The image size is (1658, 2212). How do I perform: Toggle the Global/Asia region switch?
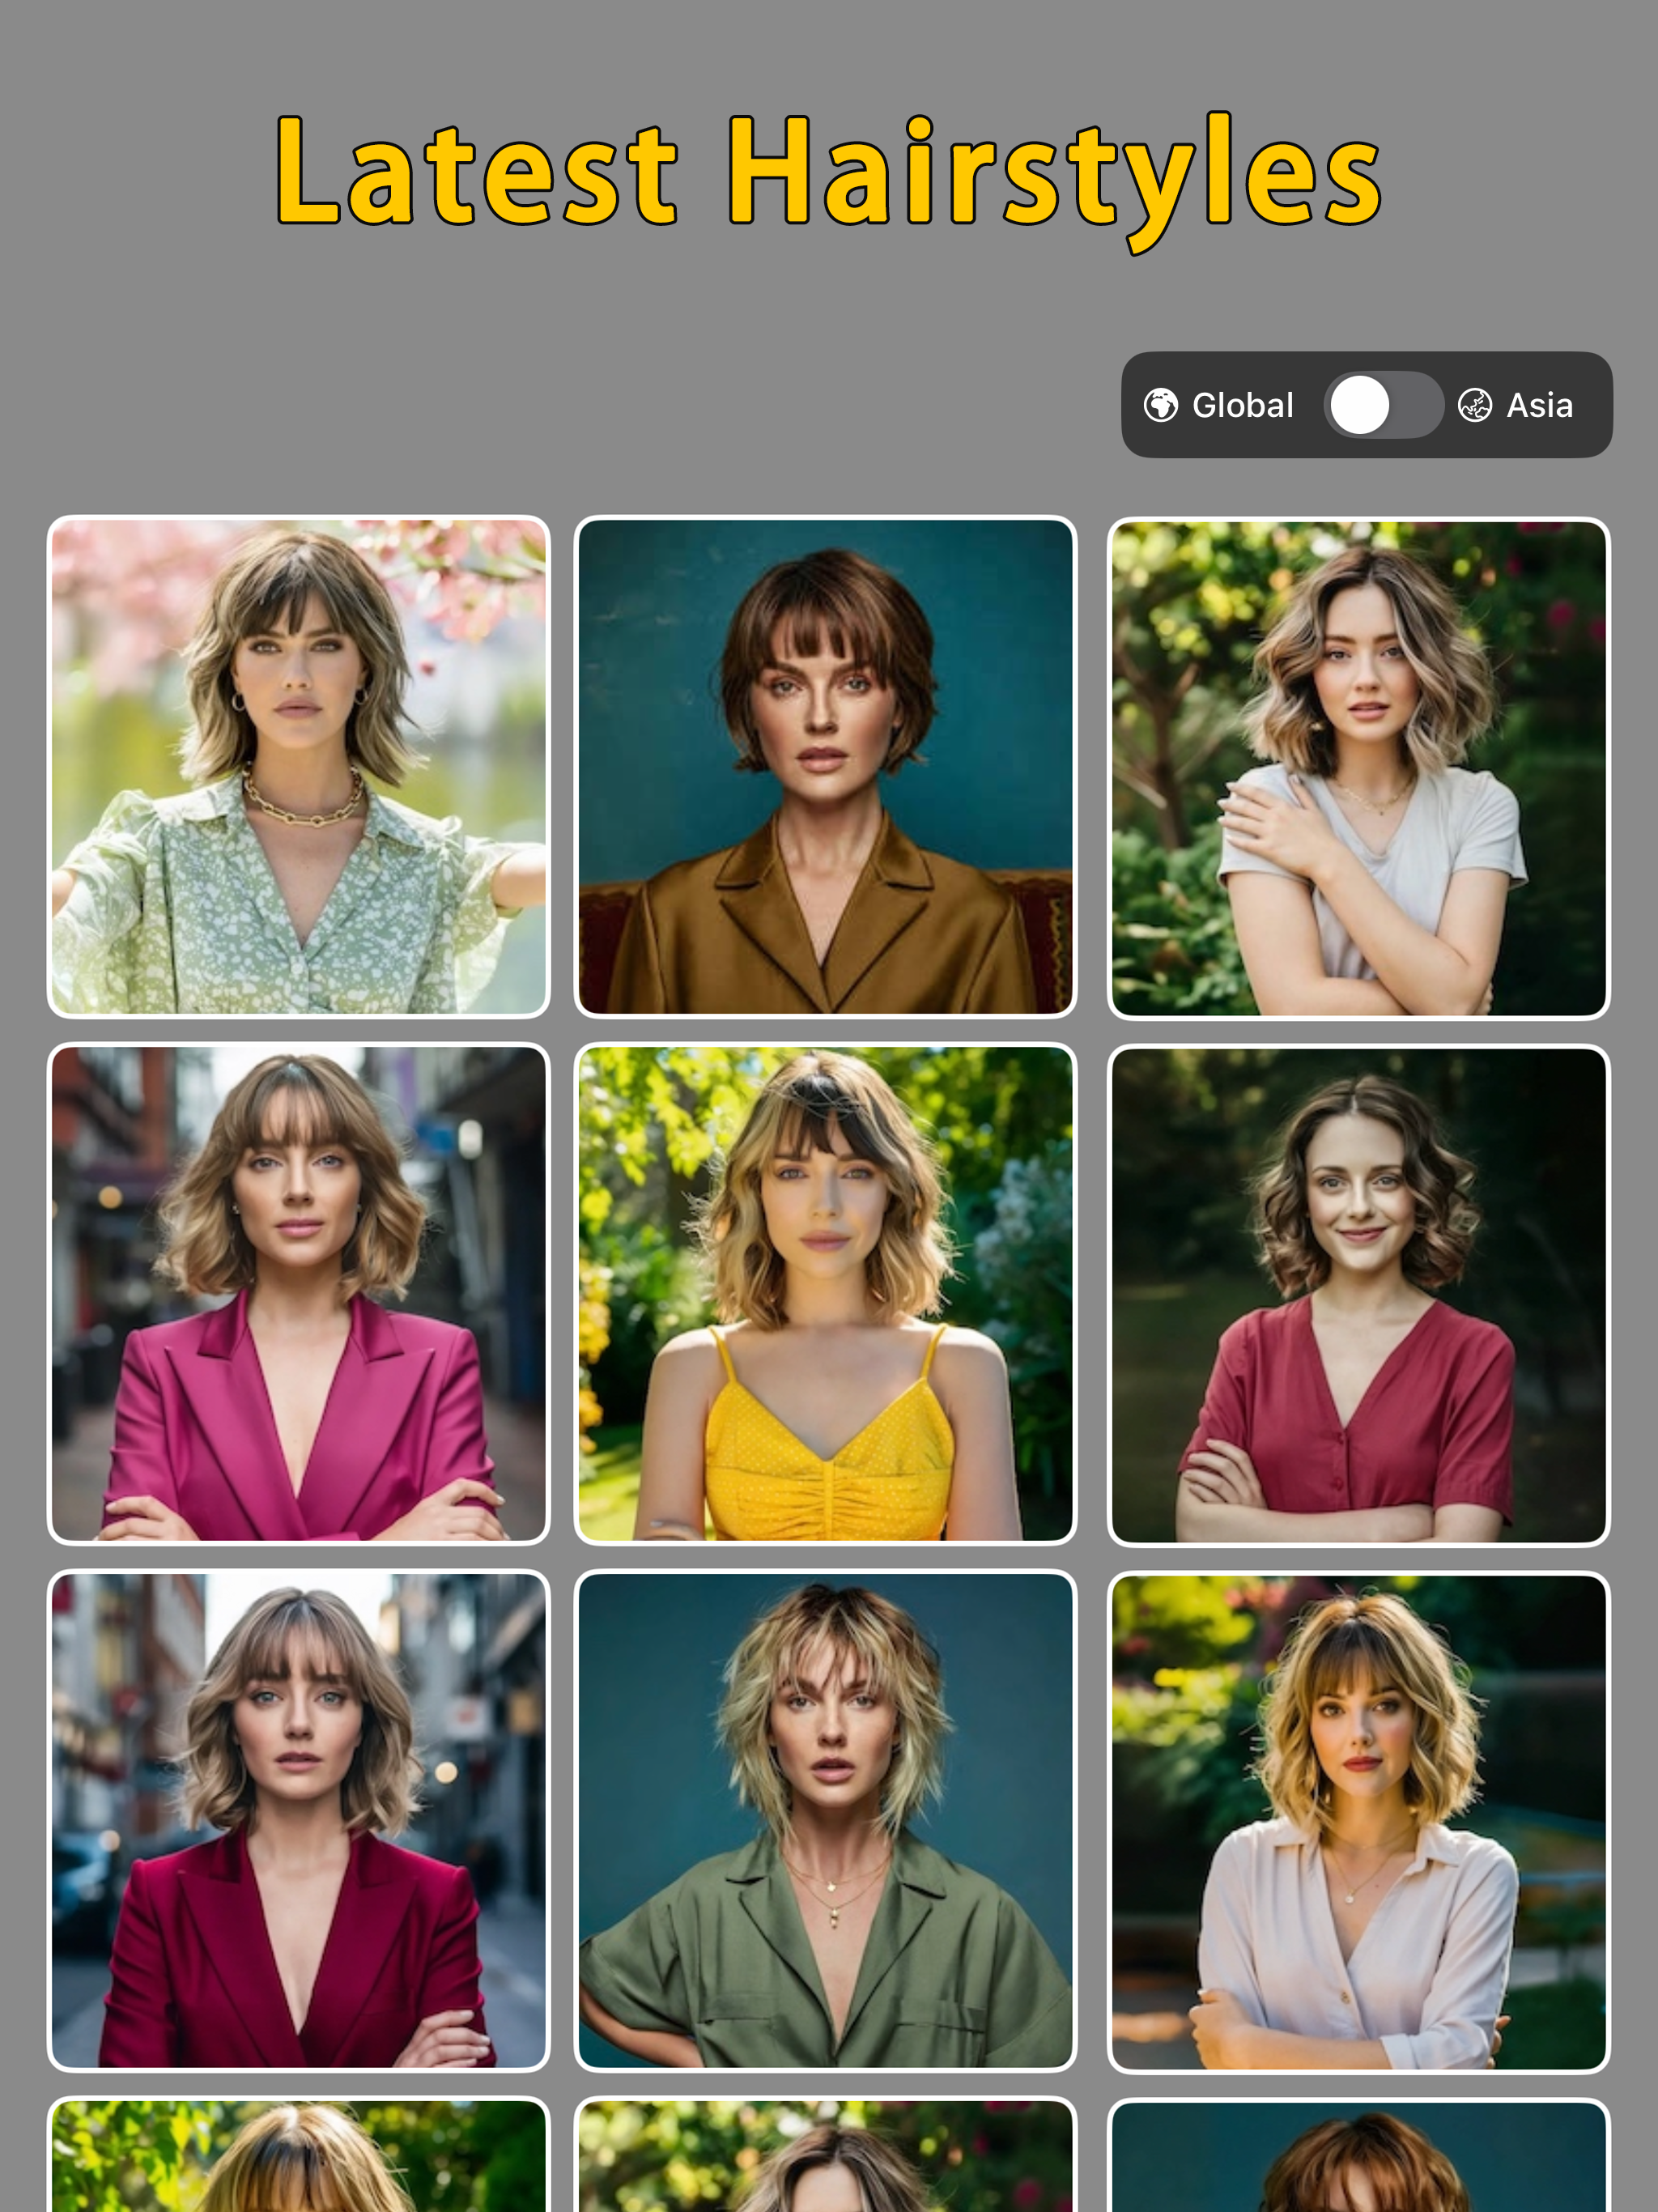click(x=1383, y=405)
